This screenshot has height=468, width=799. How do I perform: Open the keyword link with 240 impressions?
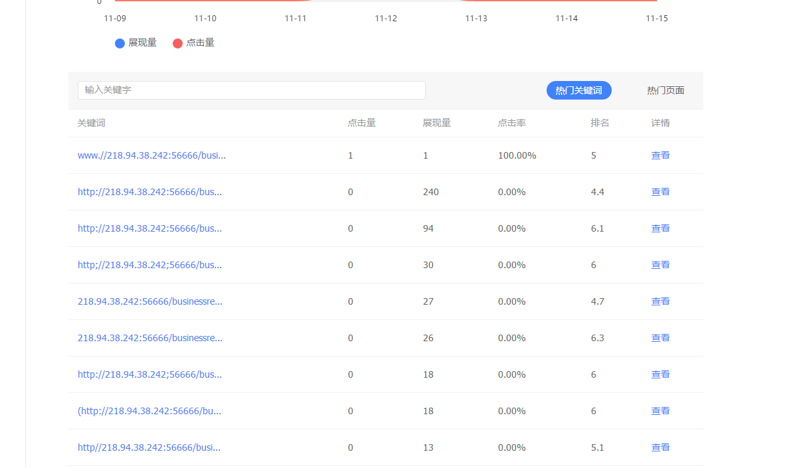pos(149,192)
